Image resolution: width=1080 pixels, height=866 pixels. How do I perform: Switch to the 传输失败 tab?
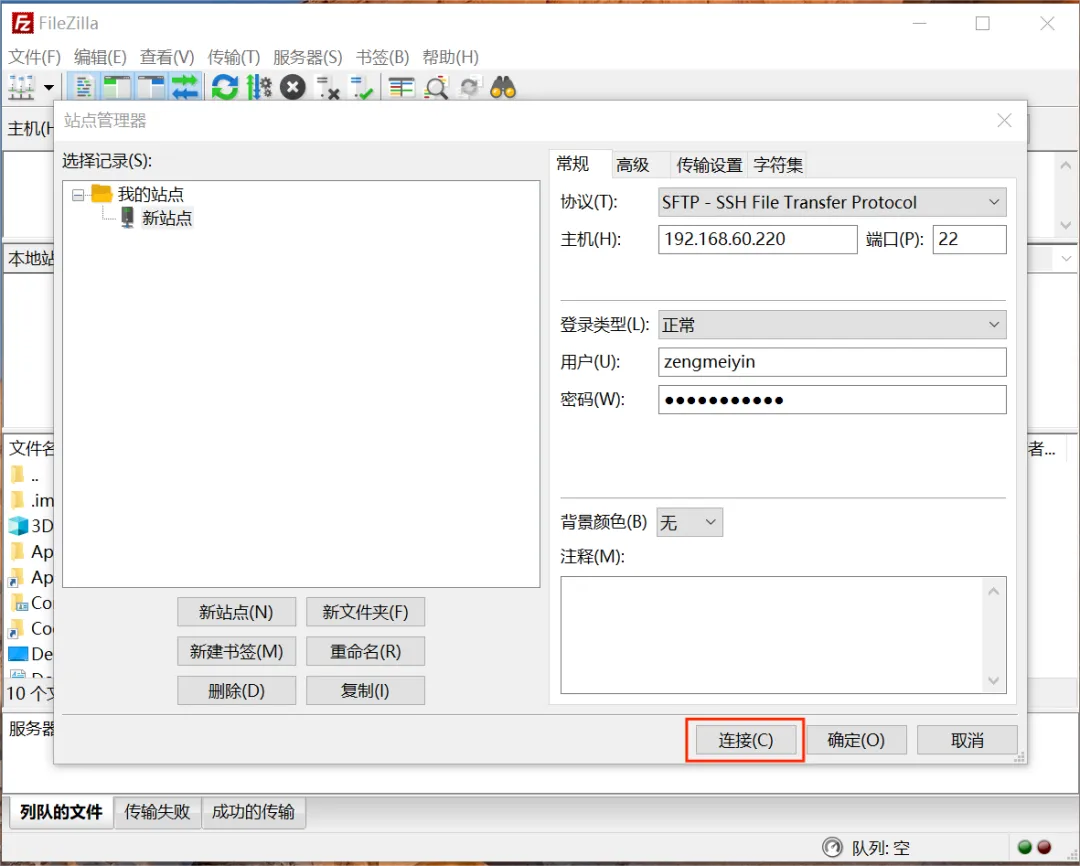point(157,812)
